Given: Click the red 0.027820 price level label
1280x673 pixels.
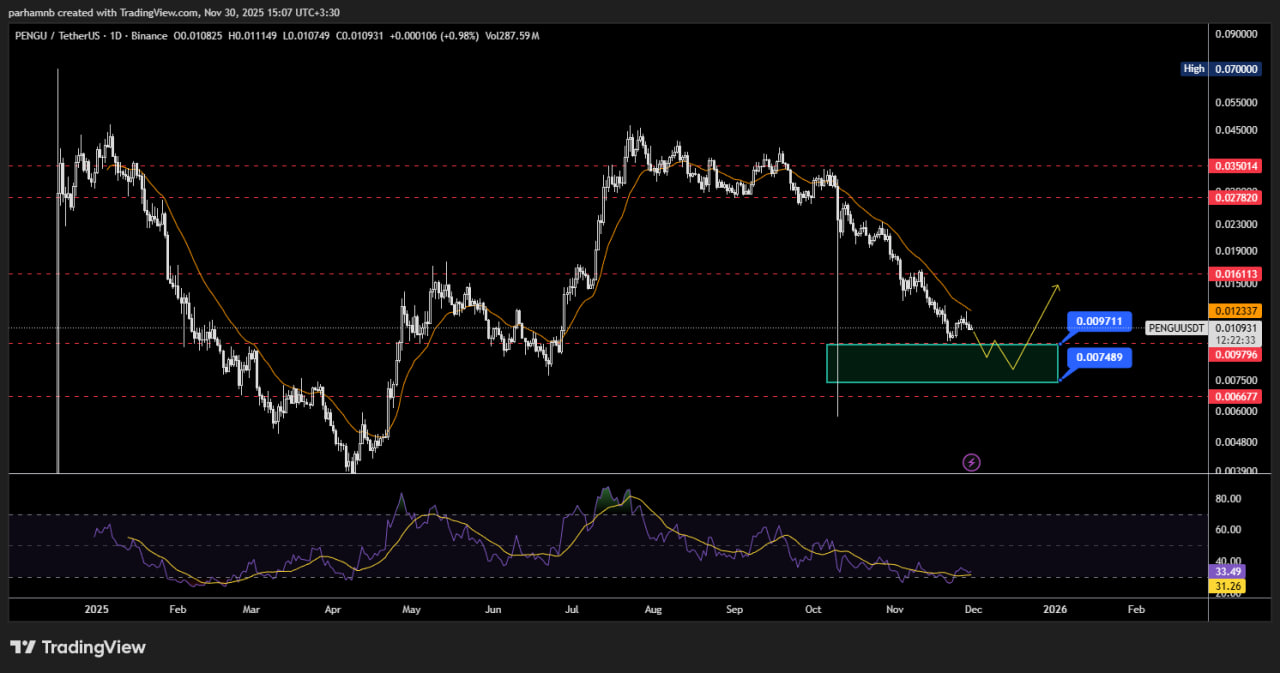Looking at the screenshot, I should 1234,198.
